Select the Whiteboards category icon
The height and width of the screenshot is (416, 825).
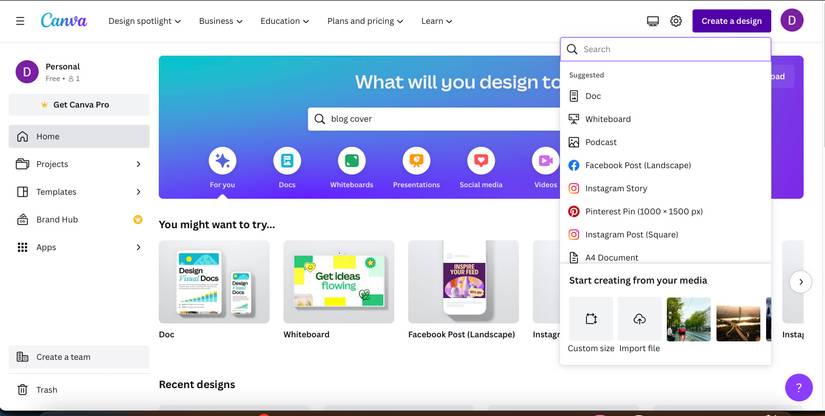click(x=351, y=161)
